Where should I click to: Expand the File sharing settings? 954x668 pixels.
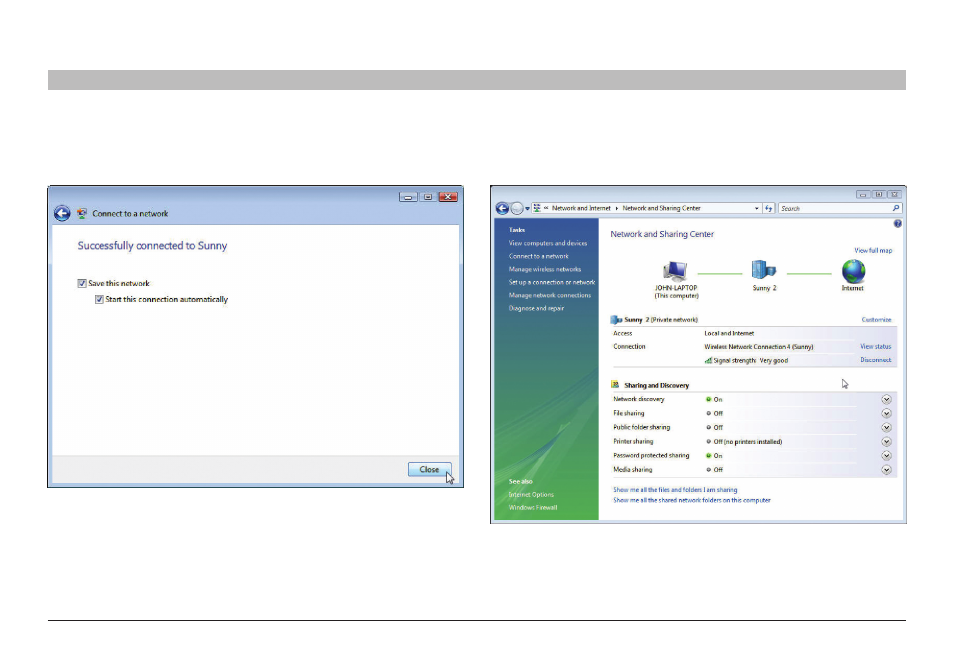(886, 414)
